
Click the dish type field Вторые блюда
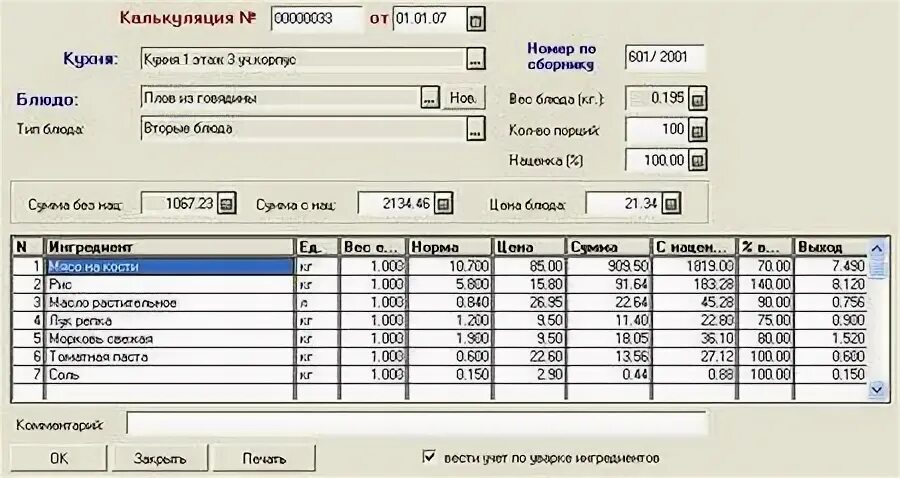tap(302, 130)
